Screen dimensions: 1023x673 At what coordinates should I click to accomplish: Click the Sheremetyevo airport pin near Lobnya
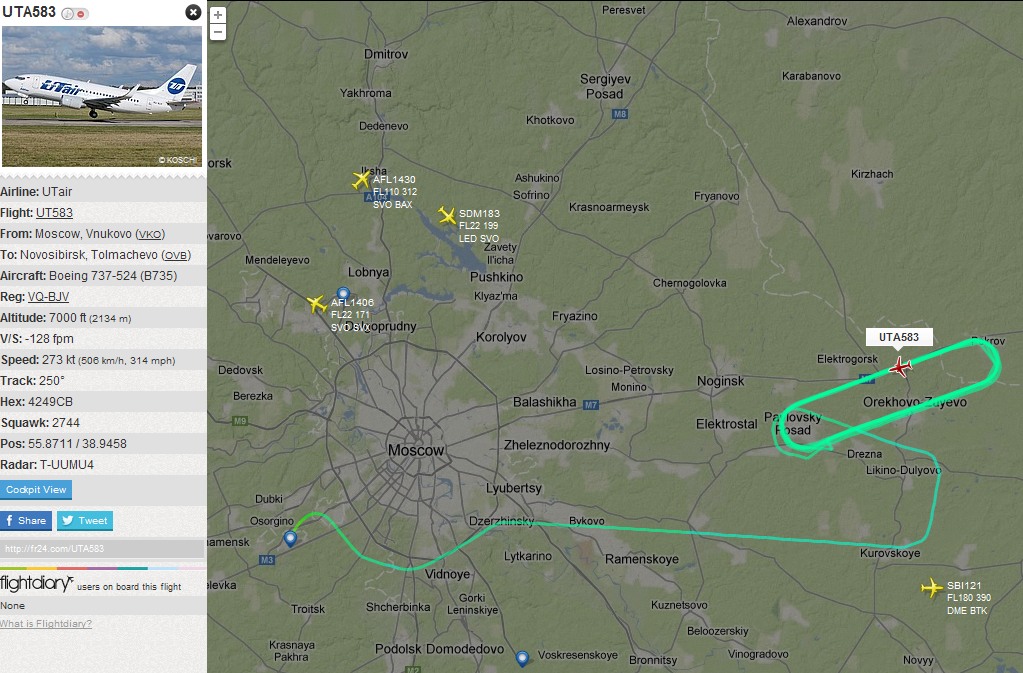pos(343,294)
